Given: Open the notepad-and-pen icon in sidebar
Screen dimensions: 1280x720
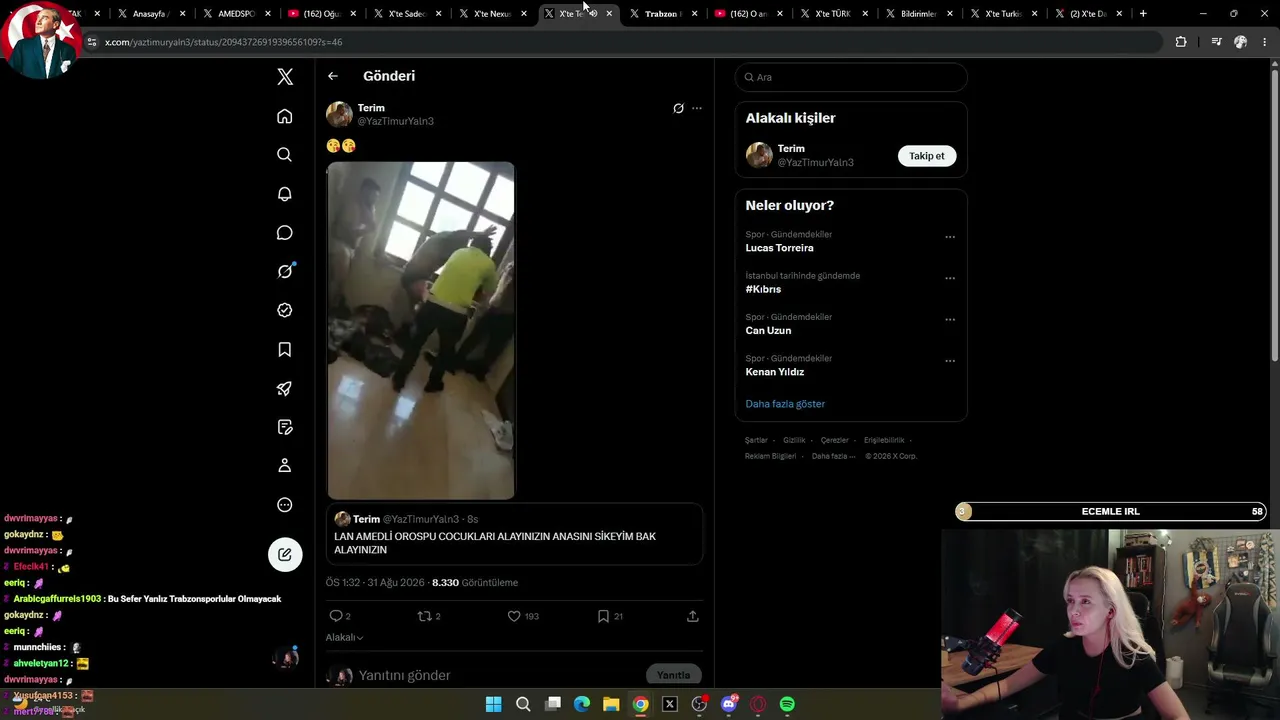Looking at the screenshot, I should click(x=285, y=427).
